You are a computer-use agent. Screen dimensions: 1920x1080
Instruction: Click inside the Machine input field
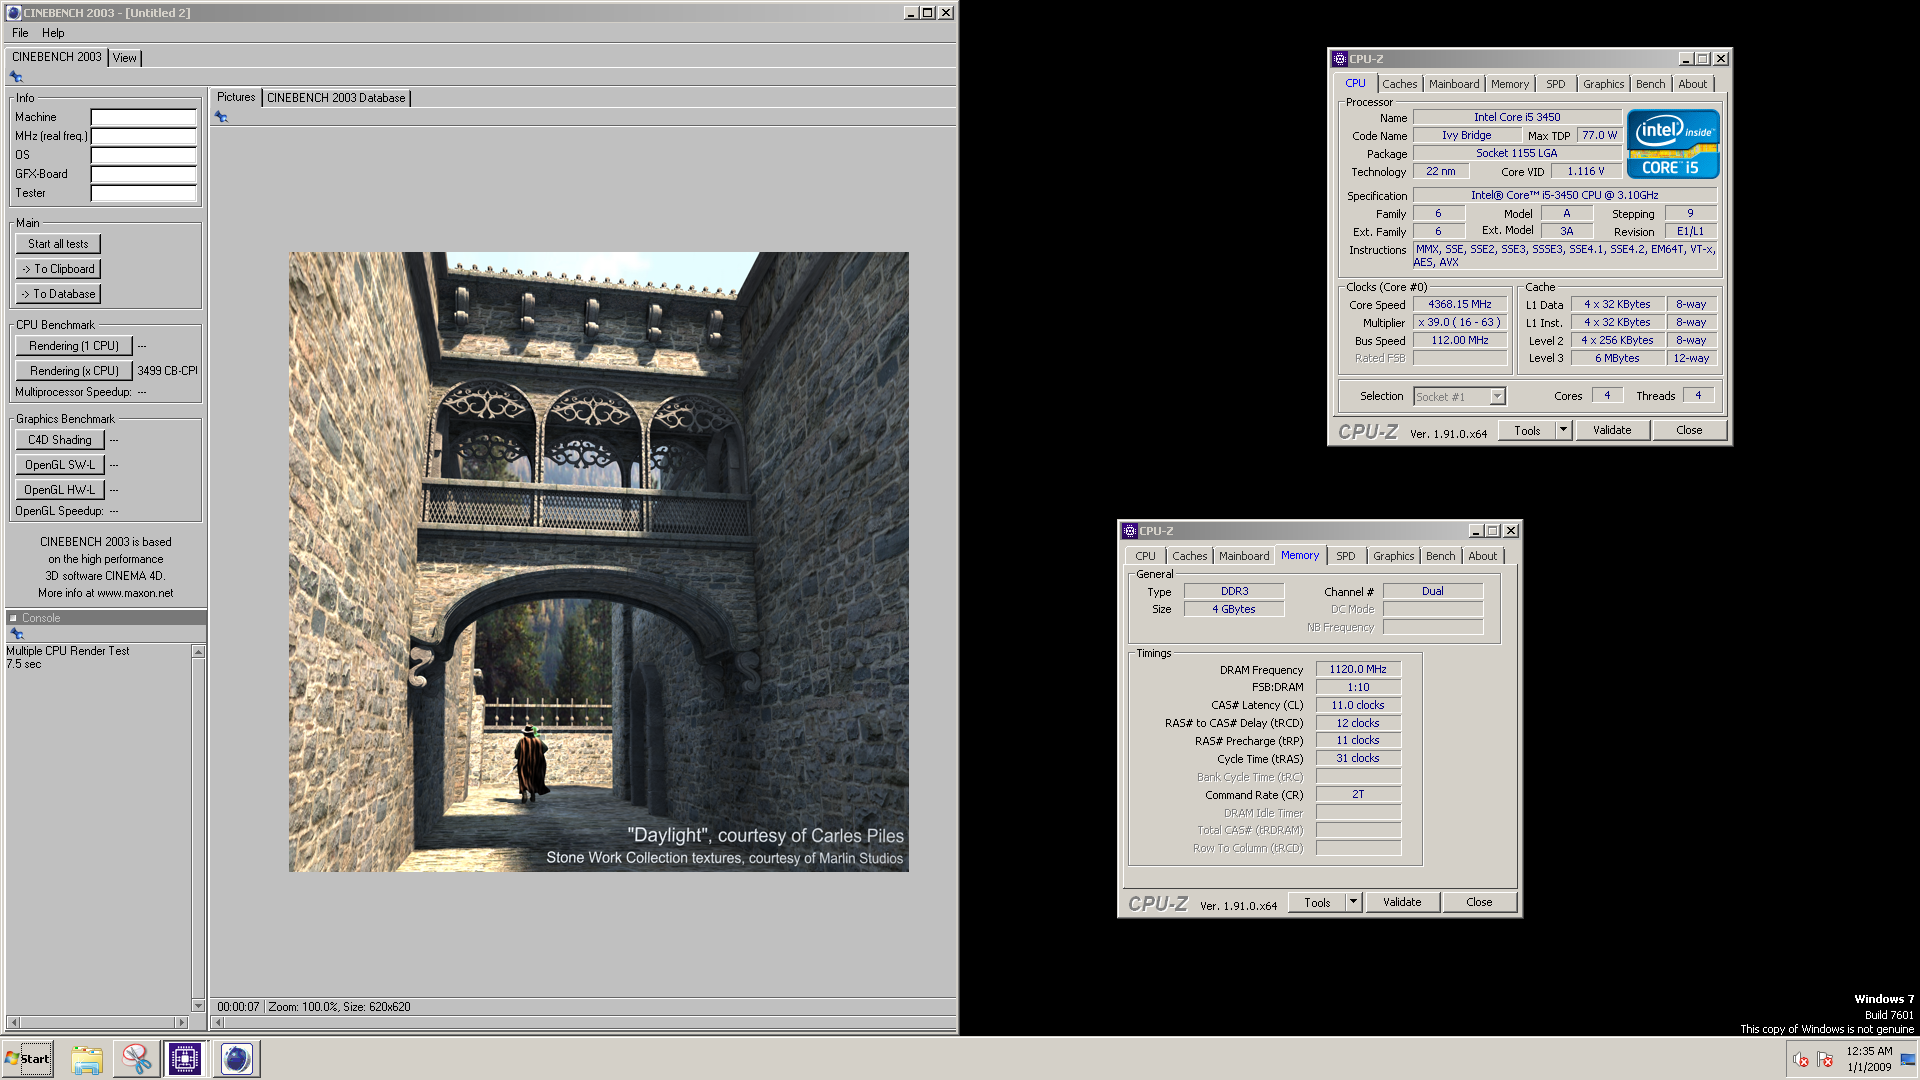click(x=144, y=117)
